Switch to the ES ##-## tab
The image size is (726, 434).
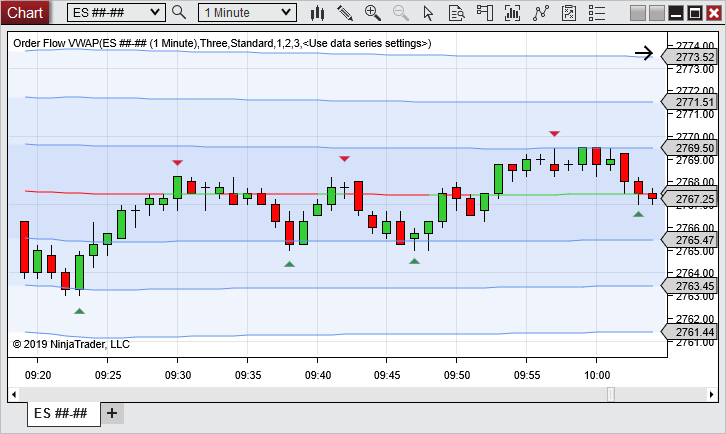(60, 413)
